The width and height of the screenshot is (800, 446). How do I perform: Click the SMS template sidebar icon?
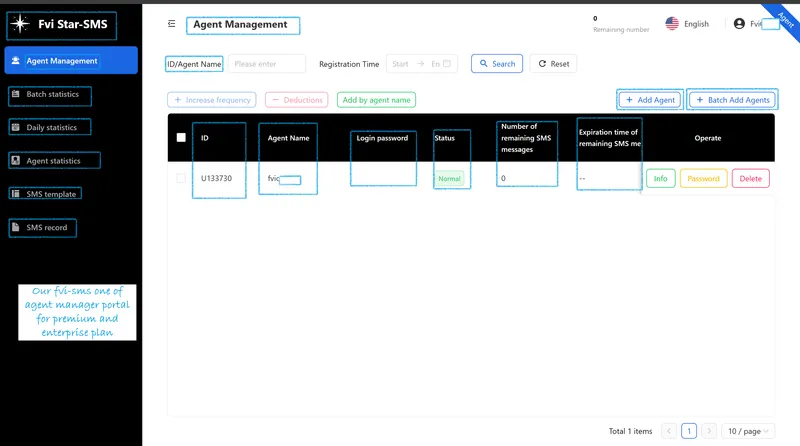click(16, 193)
